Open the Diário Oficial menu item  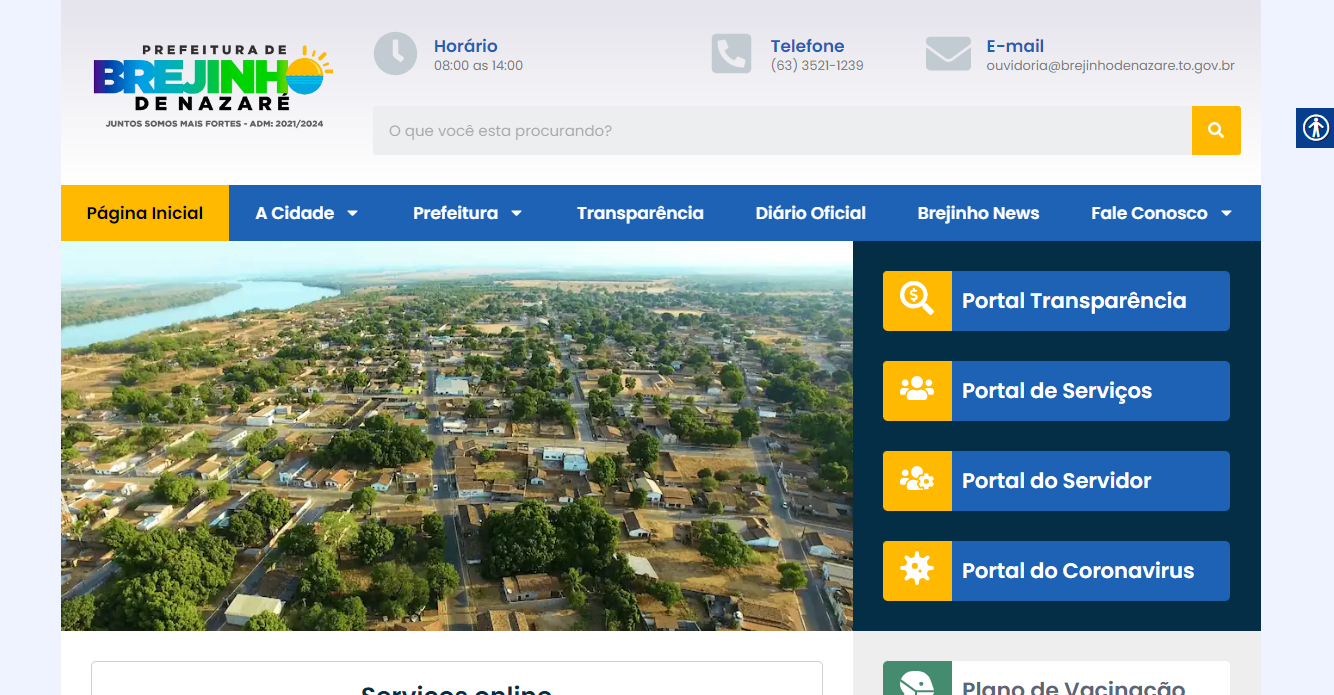[811, 213]
